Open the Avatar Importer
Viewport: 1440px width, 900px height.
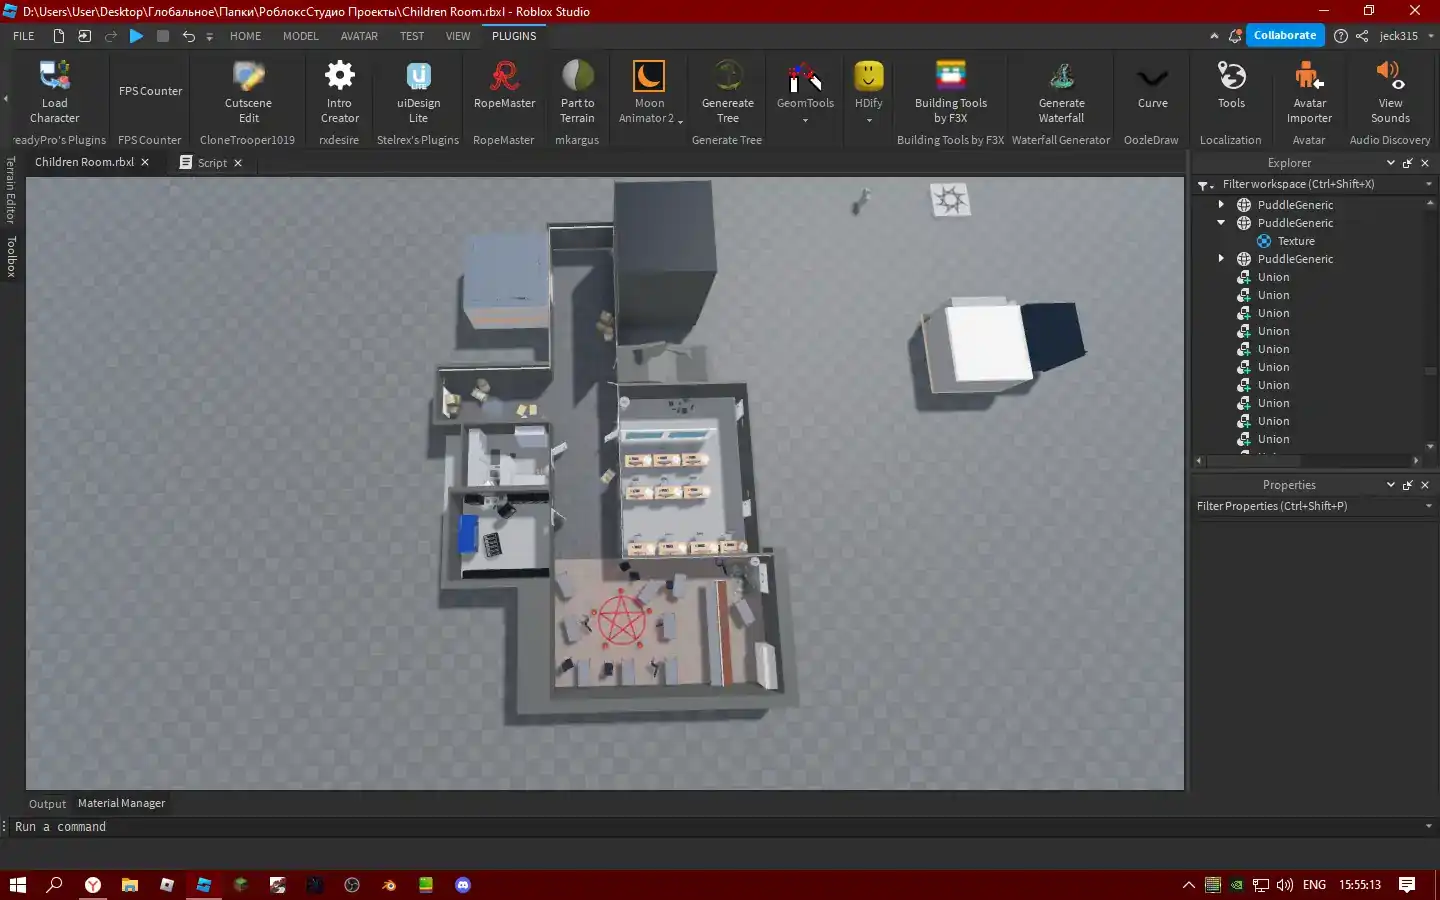[1309, 92]
